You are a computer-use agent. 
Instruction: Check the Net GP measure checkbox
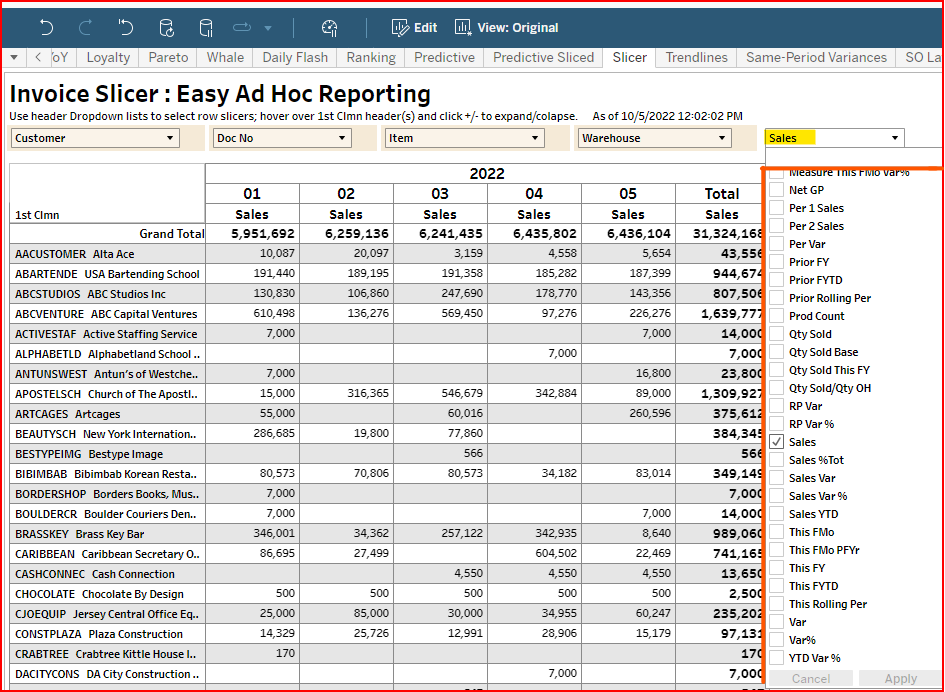777,190
